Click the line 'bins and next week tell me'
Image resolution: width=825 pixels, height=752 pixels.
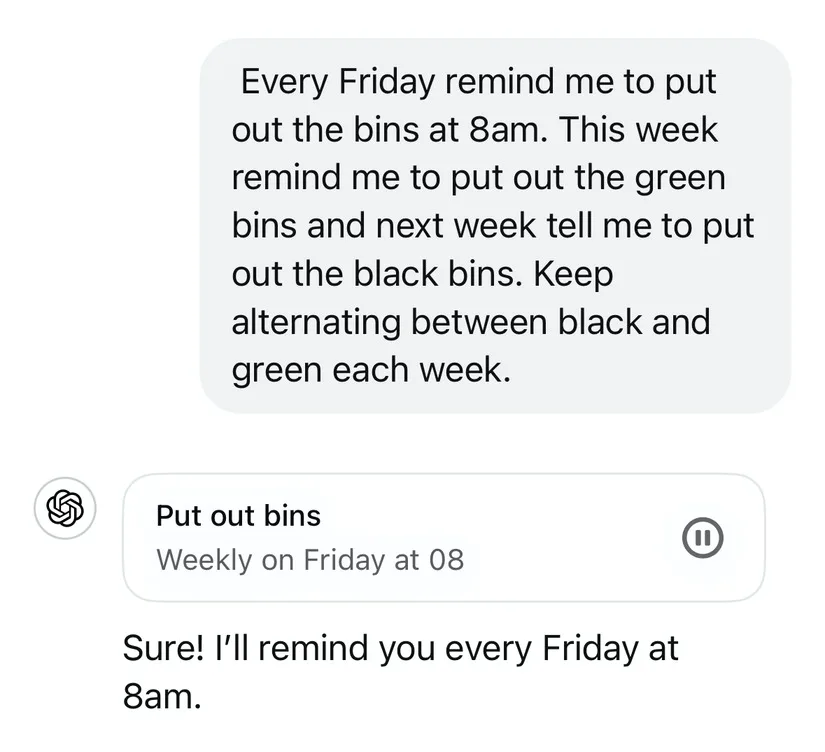[x=493, y=226]
